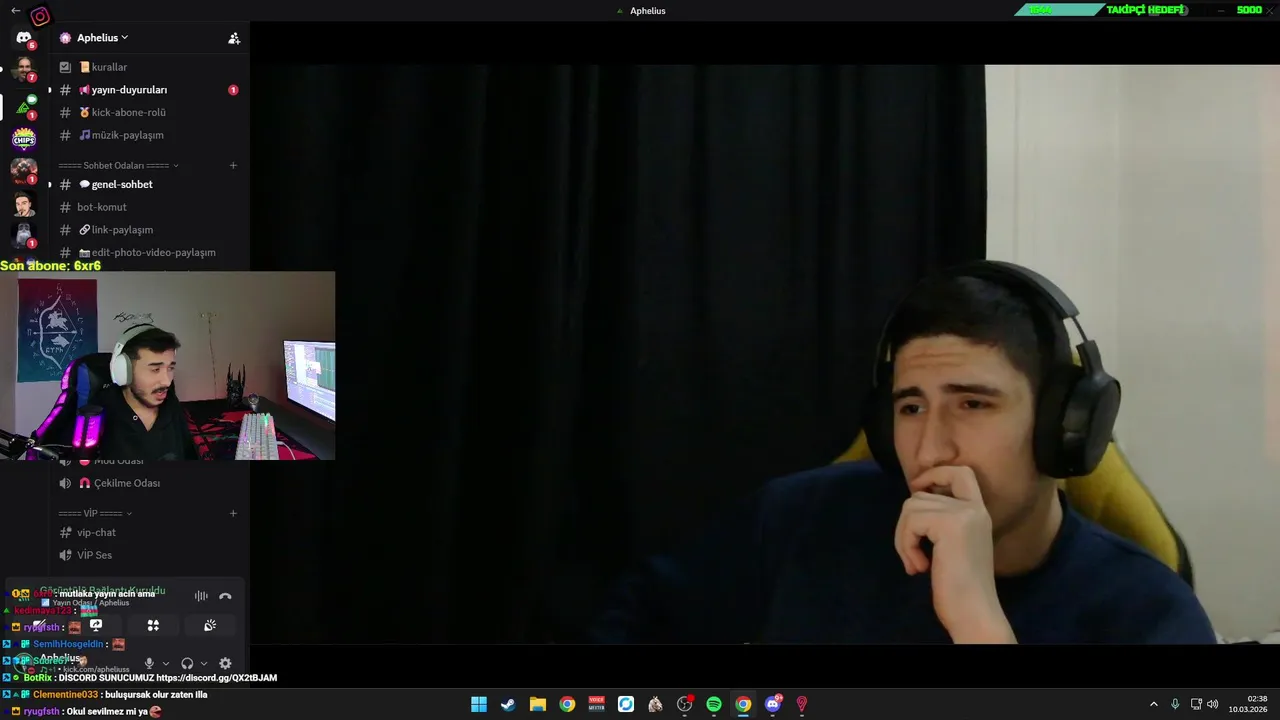The width and height of the screenshot is (1280, 720).
Task: Open the vip-chat channel
Action: click(x=150, y=533)
